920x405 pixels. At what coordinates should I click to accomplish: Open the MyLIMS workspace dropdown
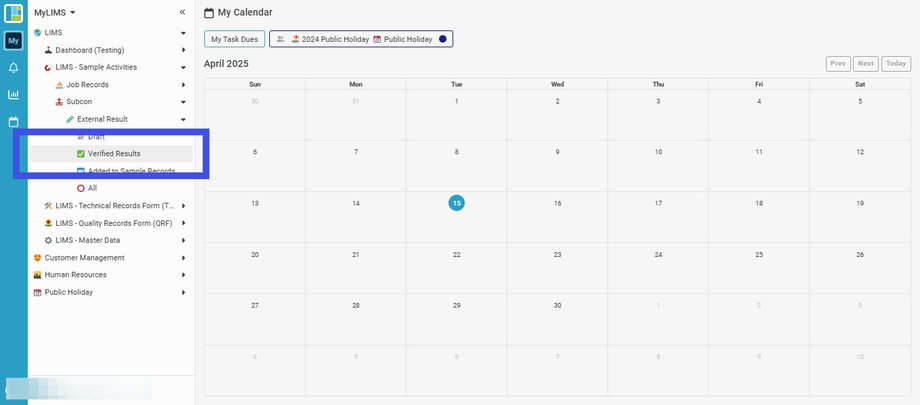click(55, 12)
